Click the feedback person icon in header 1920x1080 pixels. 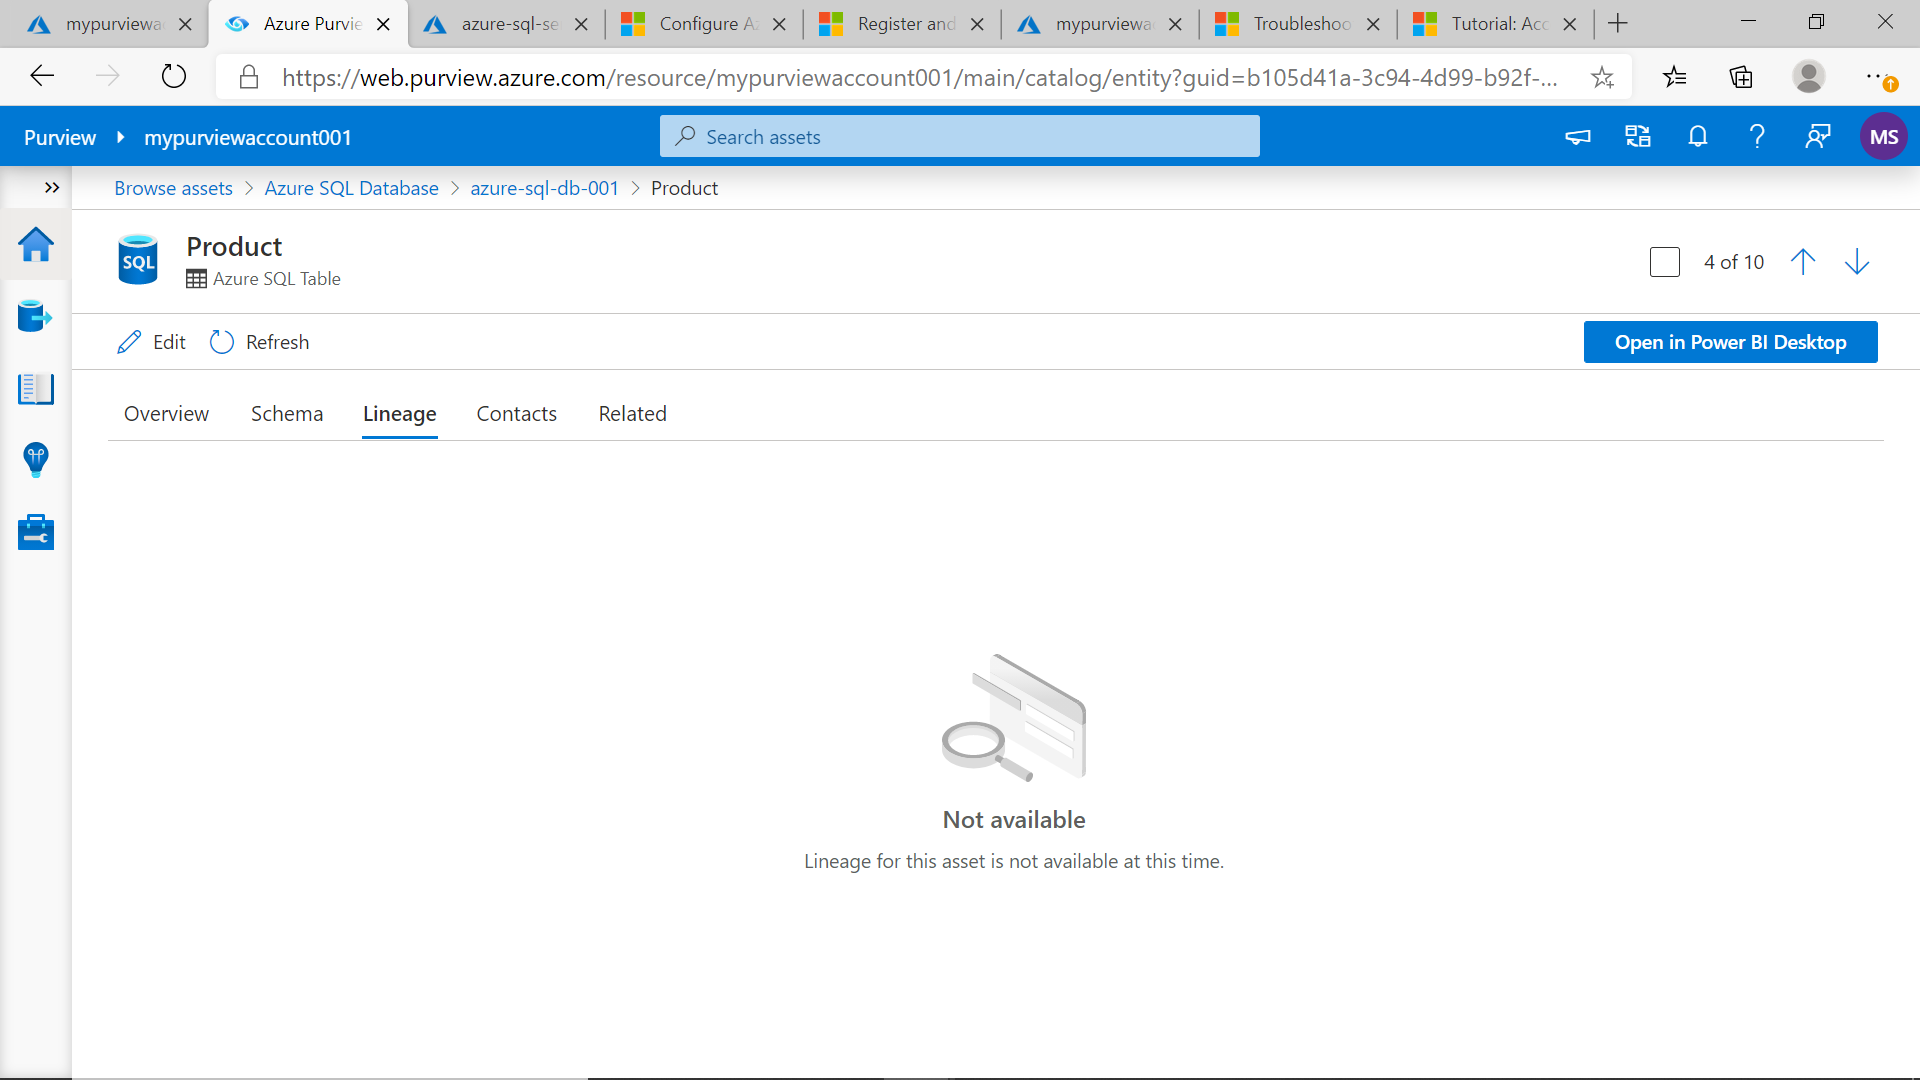pos(1818,137)
